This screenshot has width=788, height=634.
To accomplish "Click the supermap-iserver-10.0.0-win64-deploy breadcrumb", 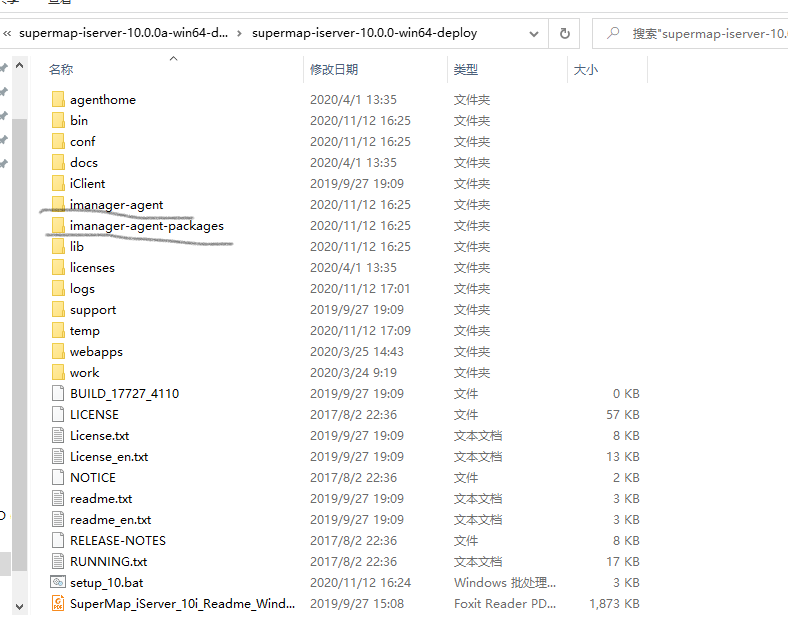I will [364, 33].
